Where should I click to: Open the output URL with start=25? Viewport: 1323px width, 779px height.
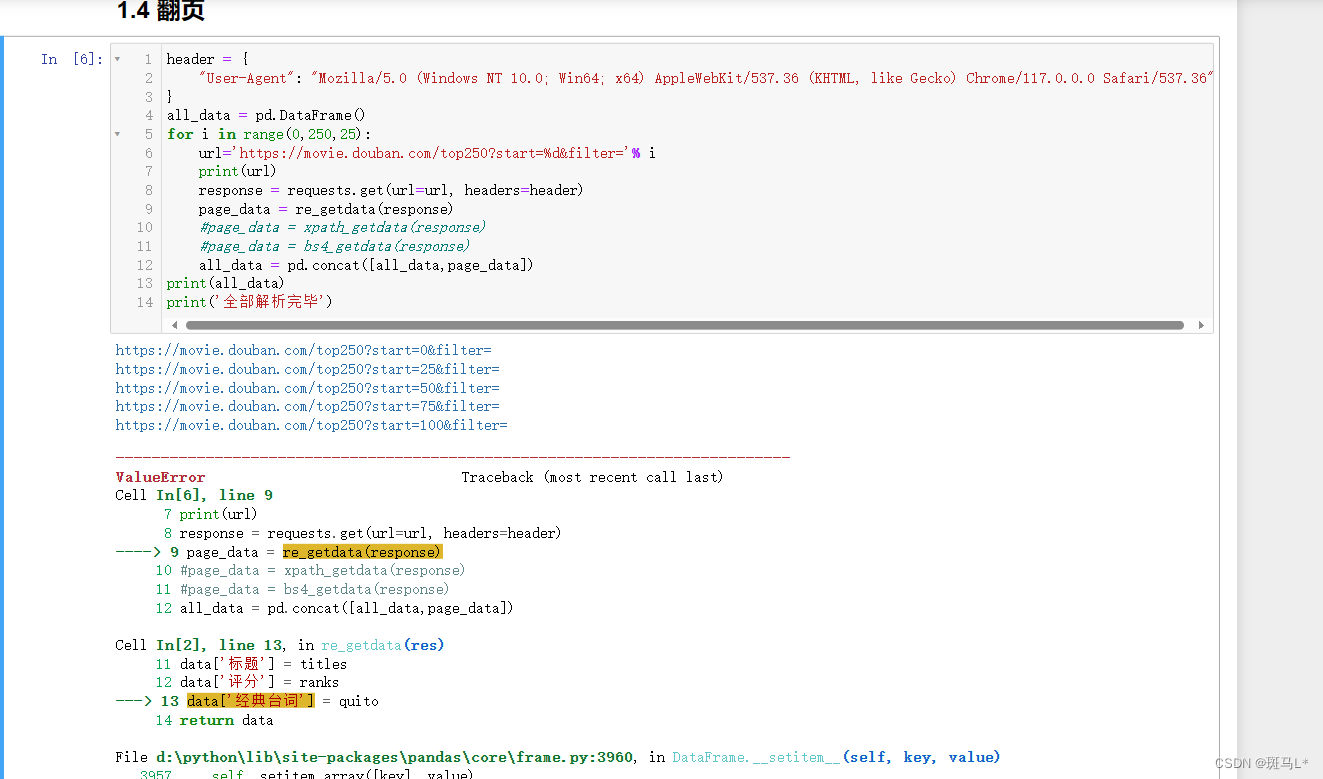coord(307,369)
